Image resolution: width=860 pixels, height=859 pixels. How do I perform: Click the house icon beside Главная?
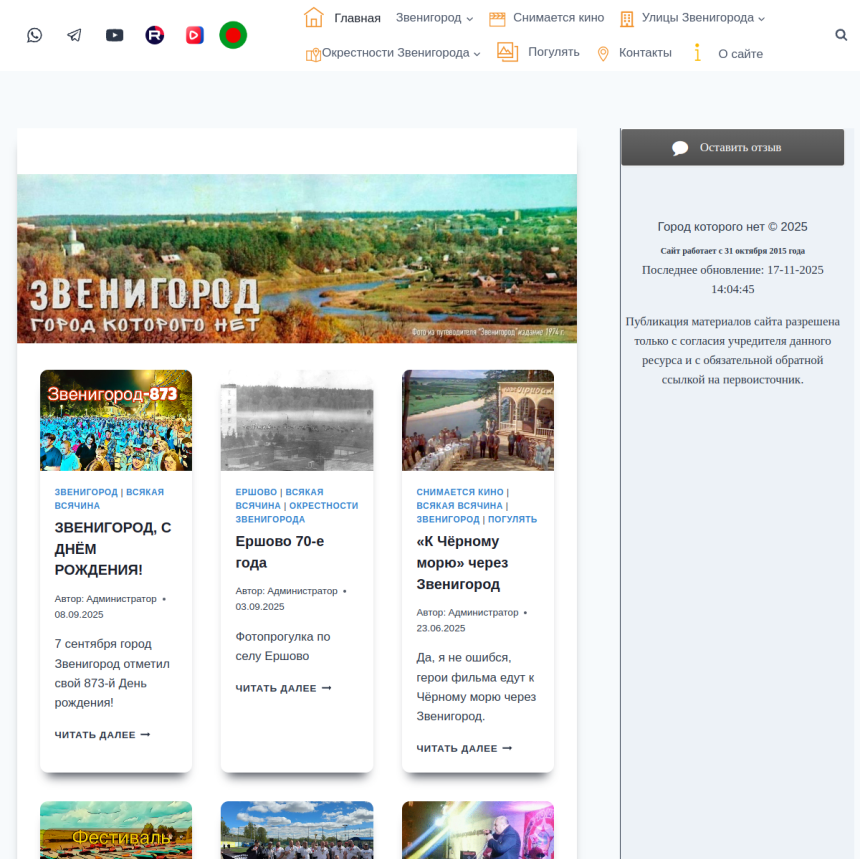pos(314,18)
